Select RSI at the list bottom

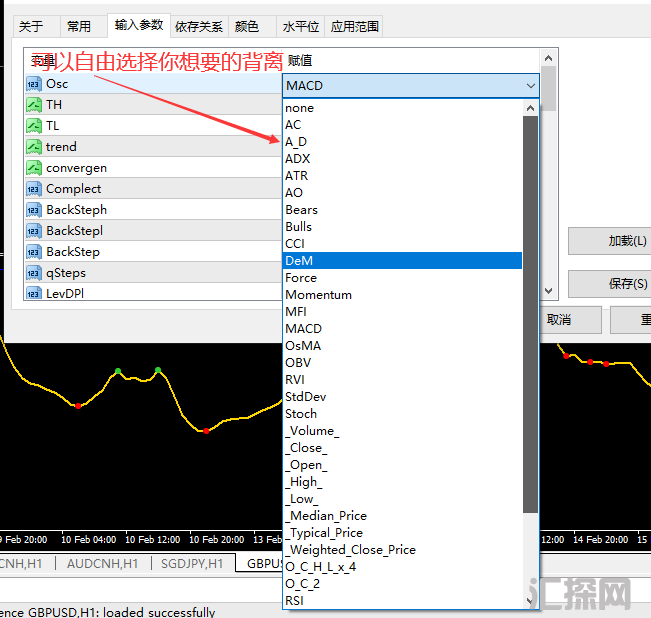[x=402, y=601]
